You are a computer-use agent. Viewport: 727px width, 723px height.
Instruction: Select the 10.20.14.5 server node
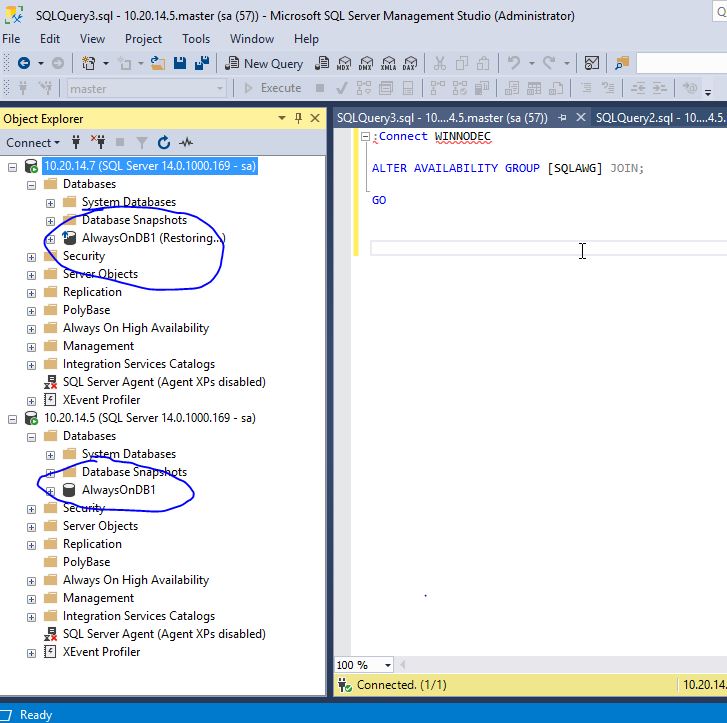[x=150, y=418]
